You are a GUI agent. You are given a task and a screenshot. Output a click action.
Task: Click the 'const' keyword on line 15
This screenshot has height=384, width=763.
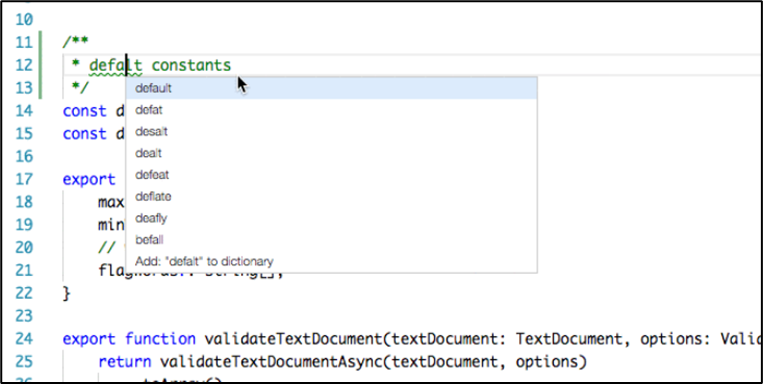85,134
